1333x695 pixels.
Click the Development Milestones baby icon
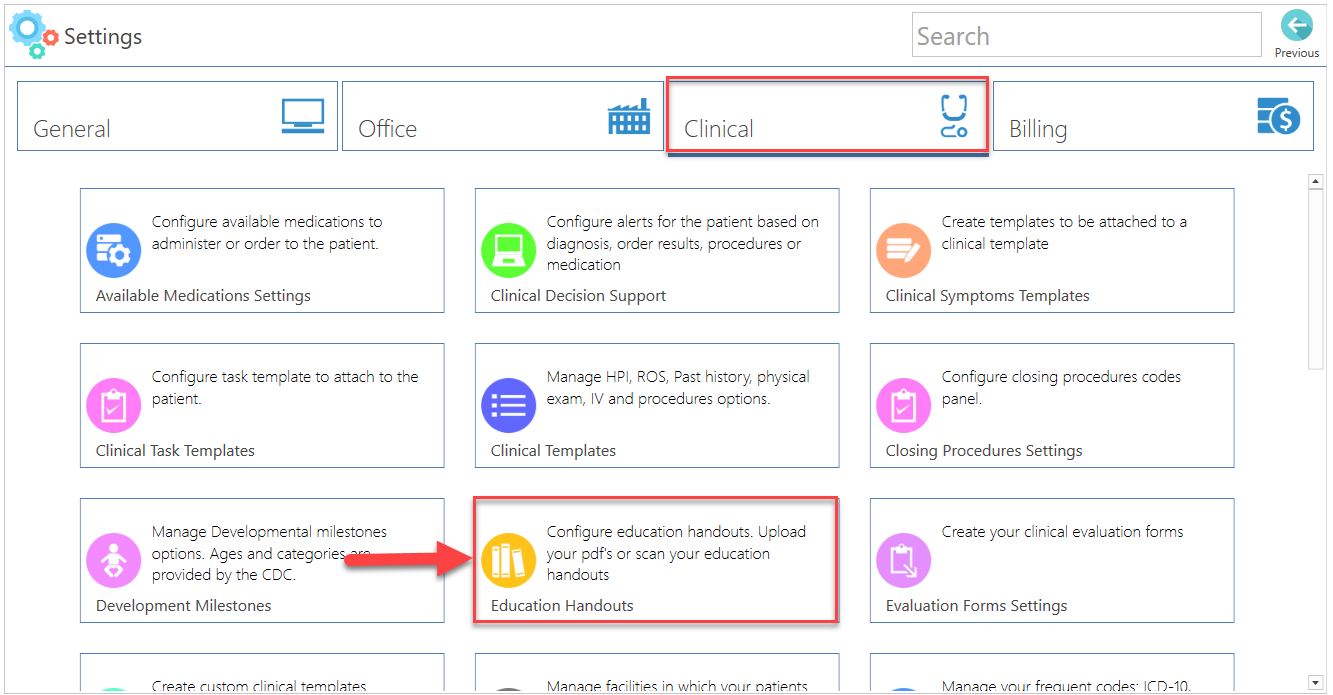pyautogui.click(x=113, y=560)
